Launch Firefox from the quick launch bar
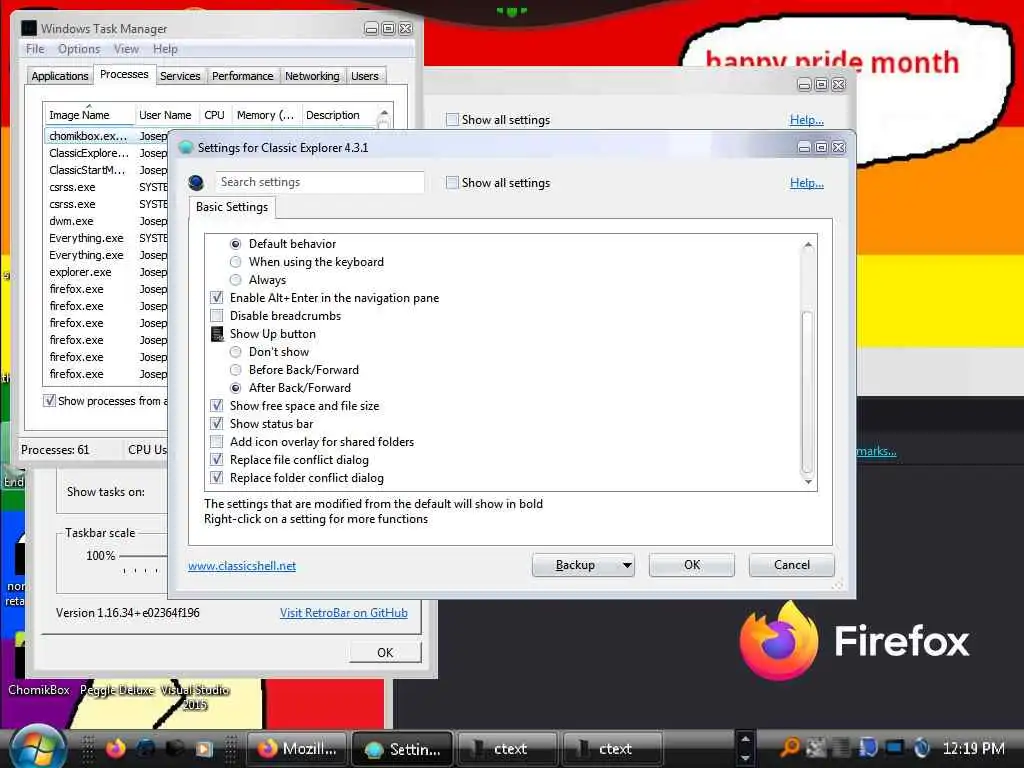This screenshot has width=1024, height=768. coord(116,748)
